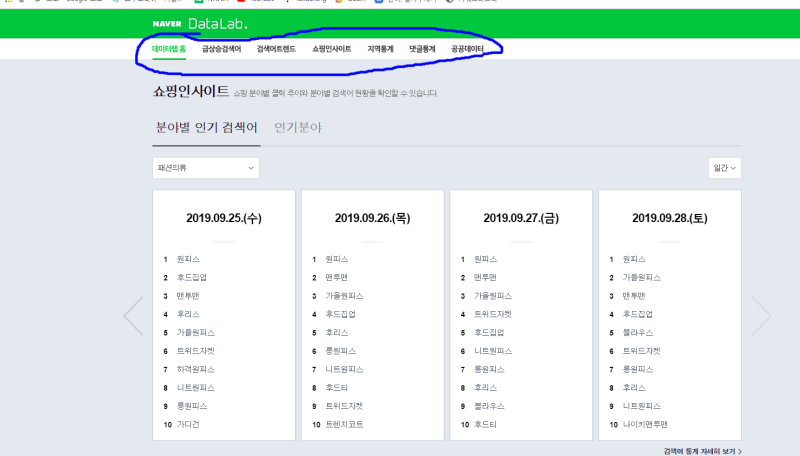Open rank 1 원피스 under 2019.09.25

188,259
